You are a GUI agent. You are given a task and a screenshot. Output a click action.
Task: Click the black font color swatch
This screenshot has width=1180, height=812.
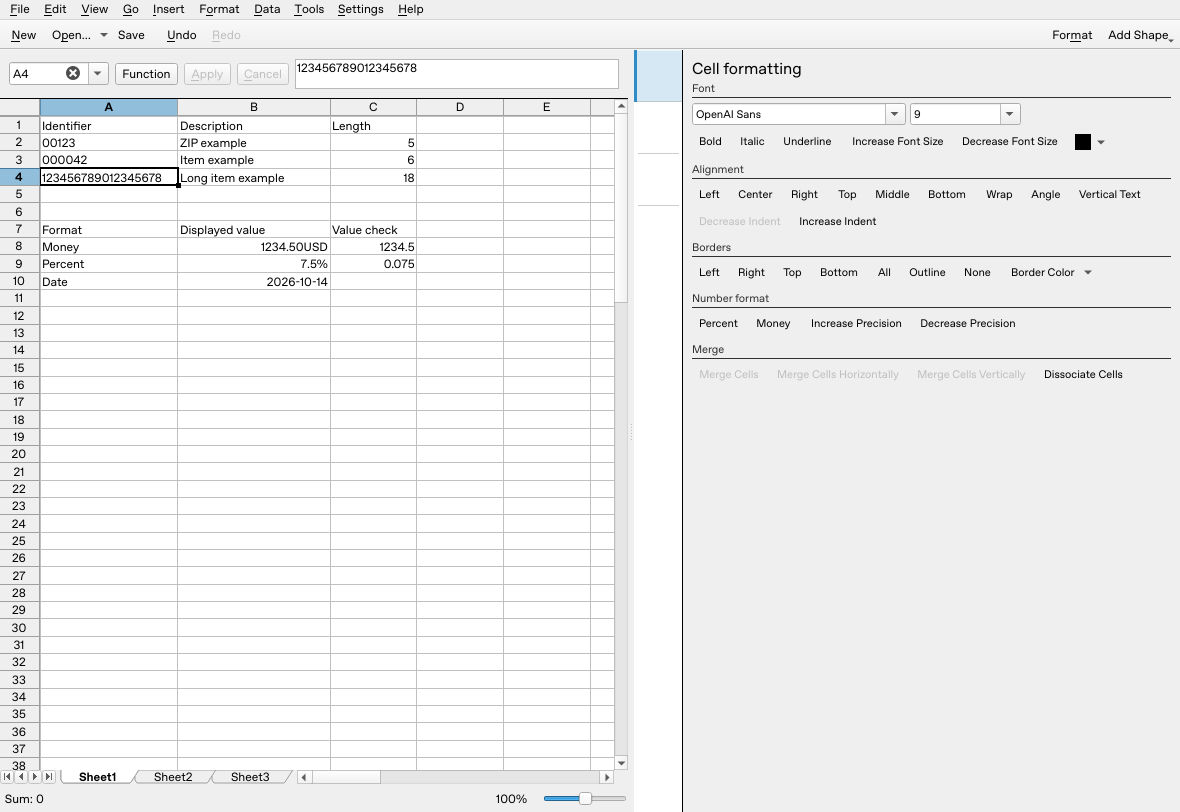tap(1082, 142)
